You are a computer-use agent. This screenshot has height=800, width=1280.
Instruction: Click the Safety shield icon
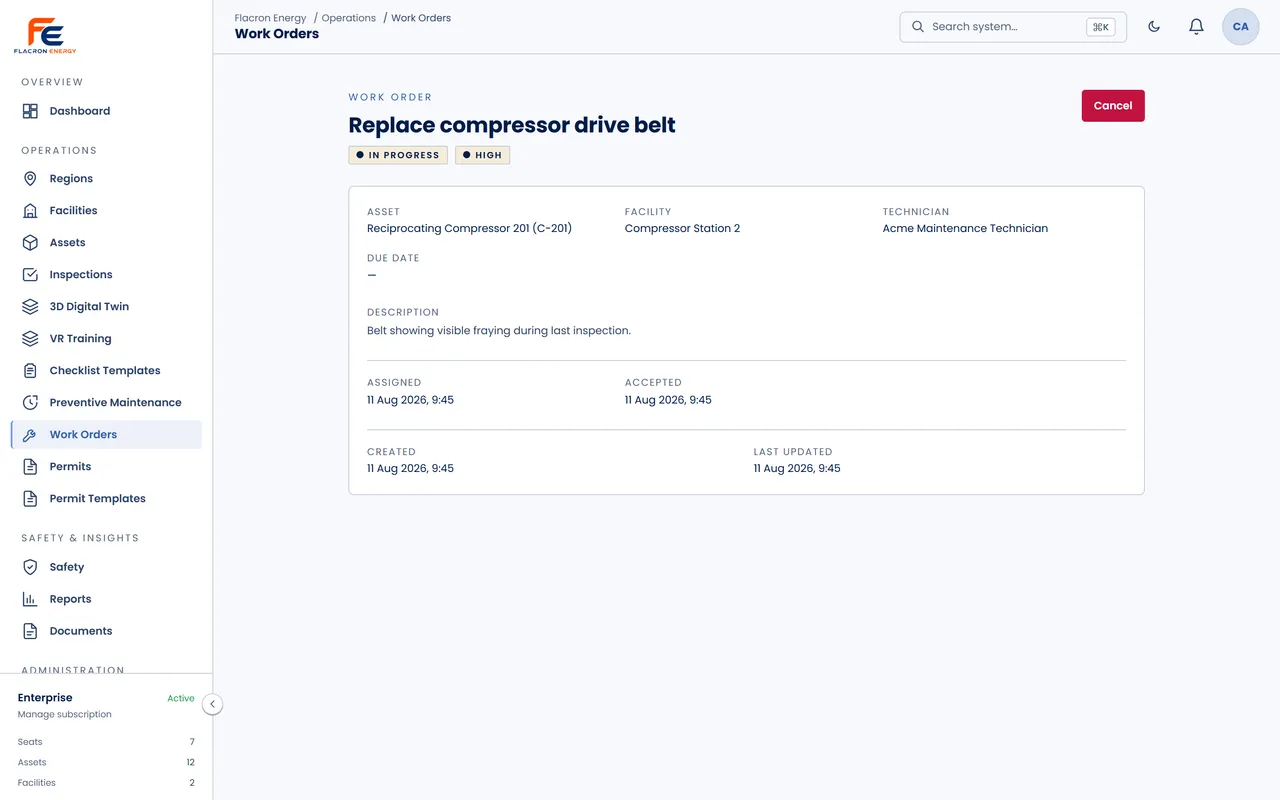tap(30, 567)
